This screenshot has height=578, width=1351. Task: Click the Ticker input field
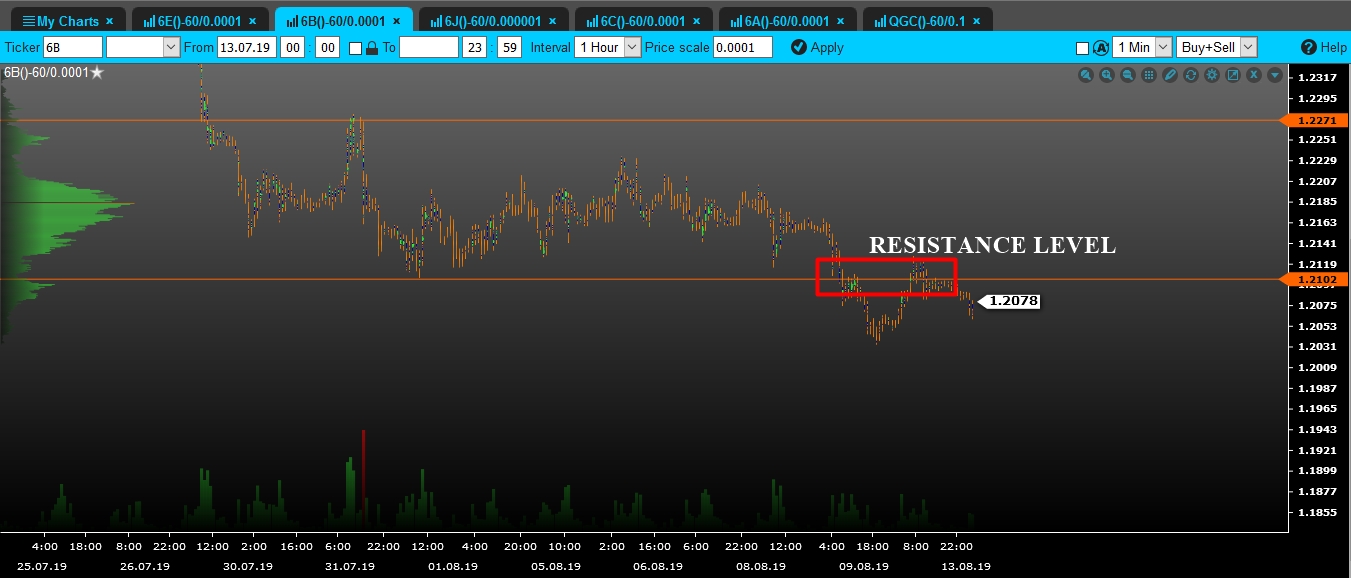pos(72,47)
